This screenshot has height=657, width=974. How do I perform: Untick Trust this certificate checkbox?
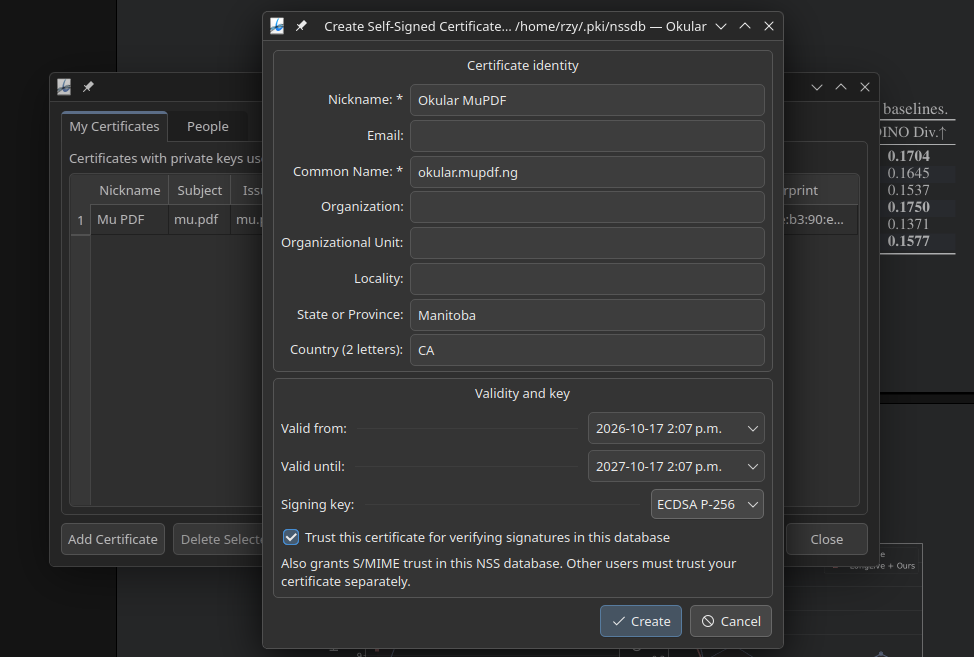click(x=291, y=537)
